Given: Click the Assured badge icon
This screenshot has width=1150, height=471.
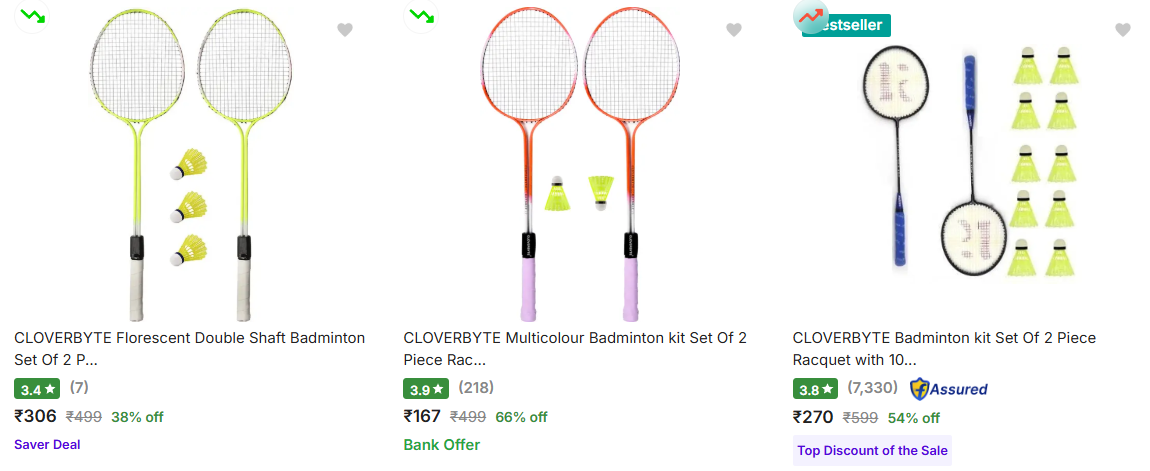Looking at the screenshot, I should pyautogui.click(x=948, y=389).
